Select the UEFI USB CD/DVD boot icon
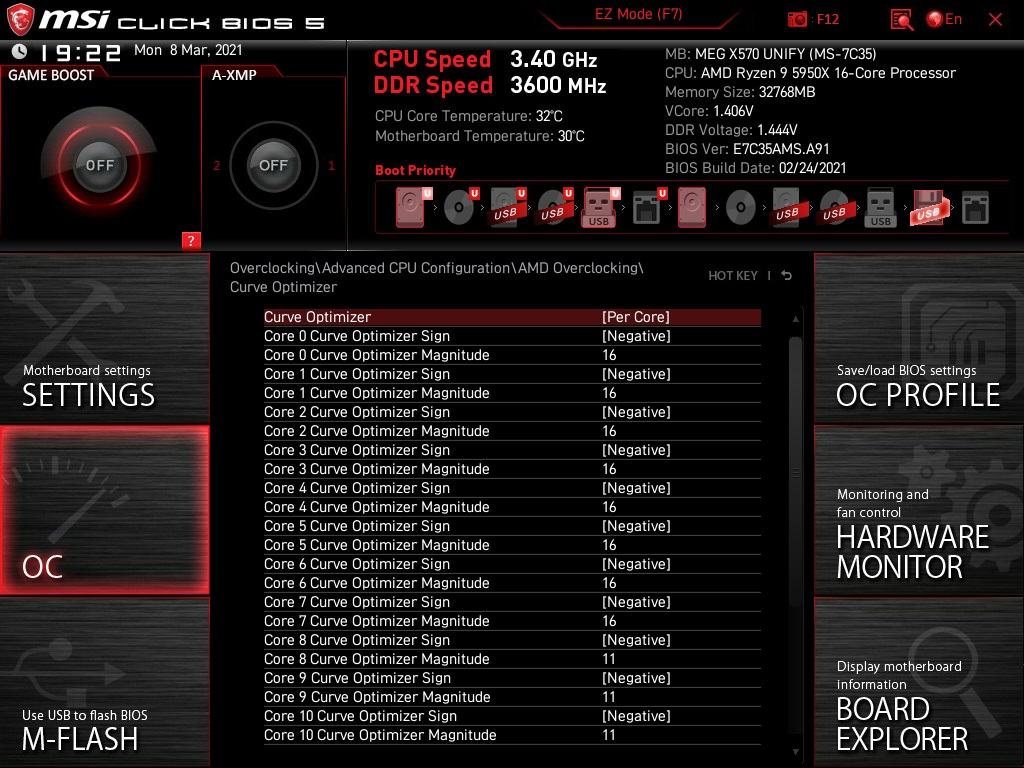Image resolution: width=1024 pixels, height=768 pixels. click(x=554, y=207)
